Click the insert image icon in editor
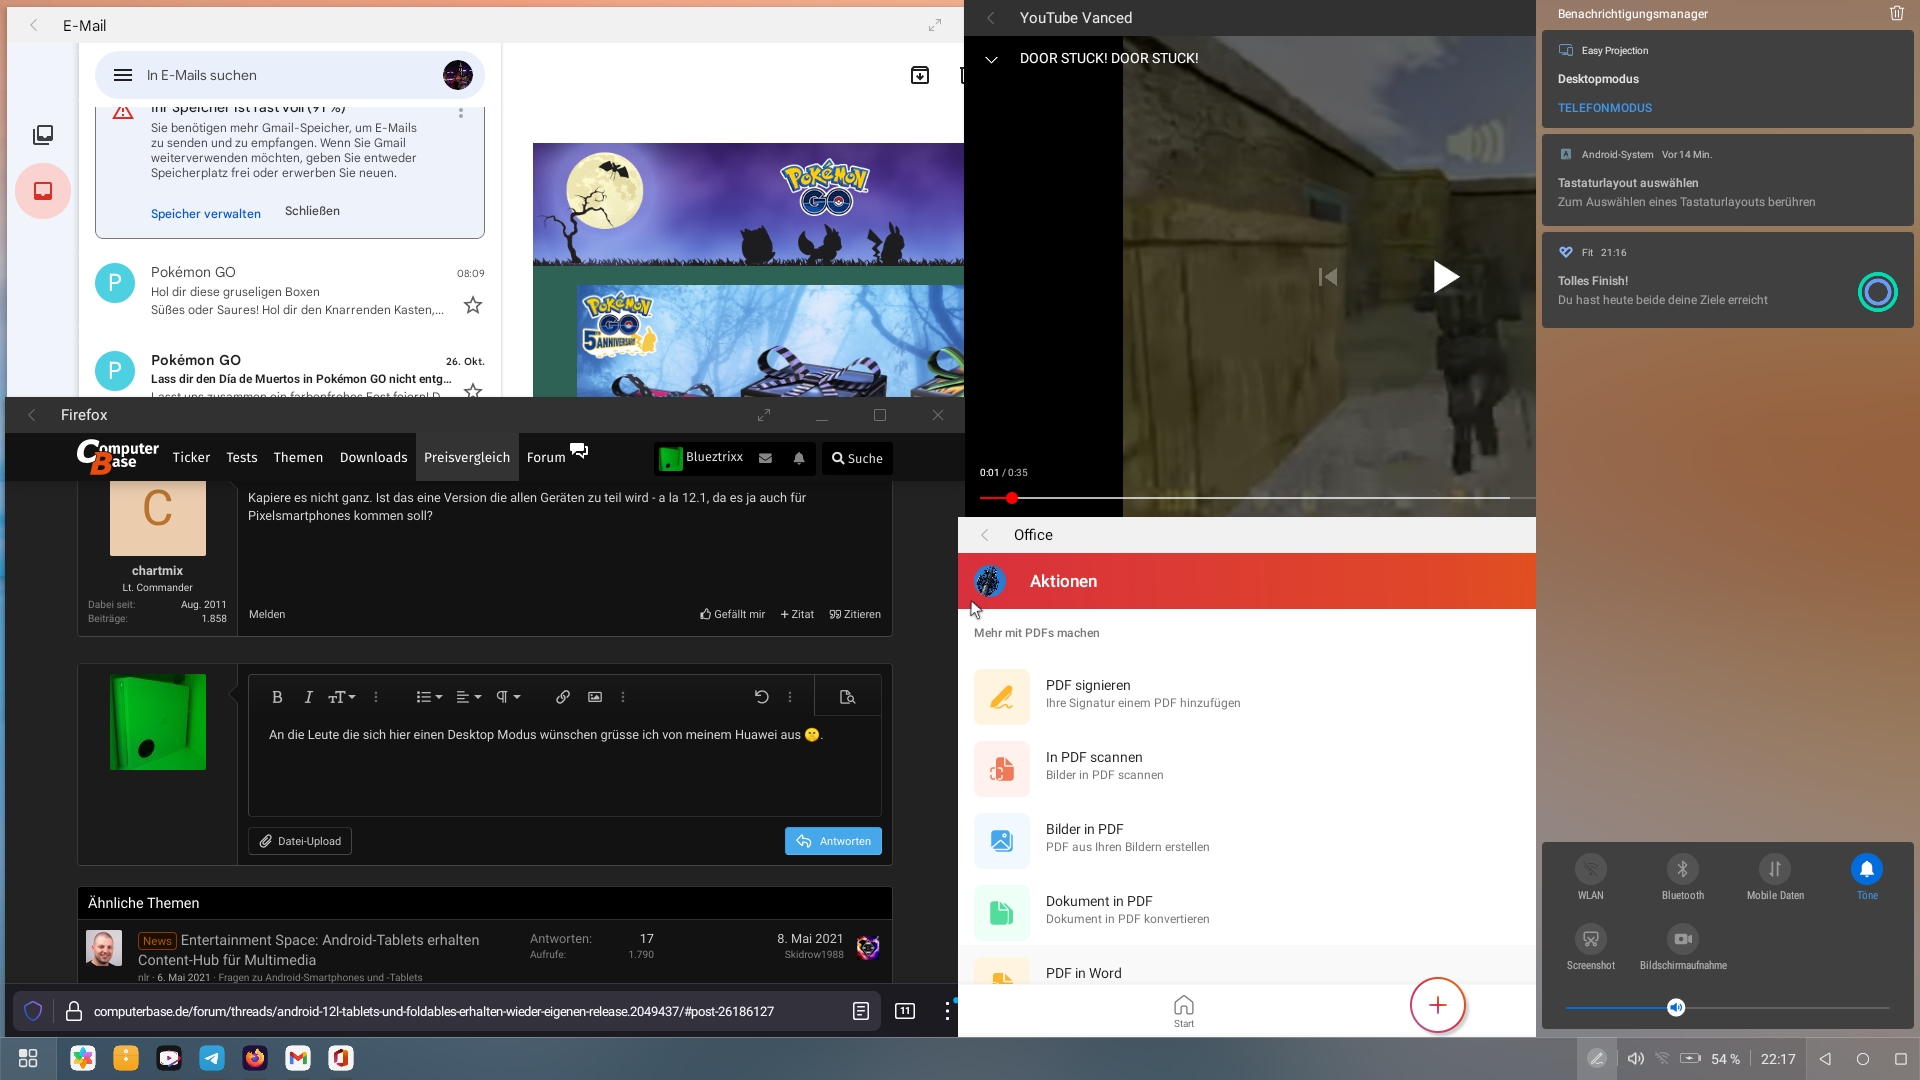1920x1080 pixels. tap(595, 697)
